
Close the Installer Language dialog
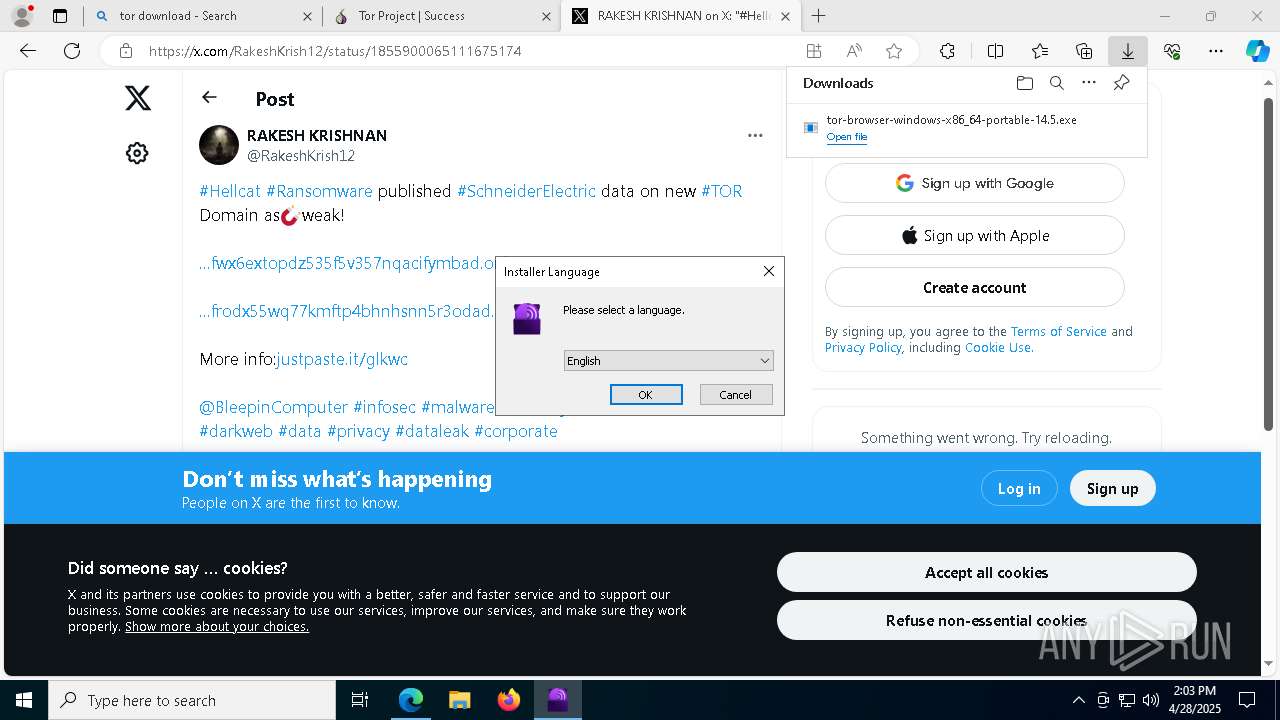pos(768,271)
